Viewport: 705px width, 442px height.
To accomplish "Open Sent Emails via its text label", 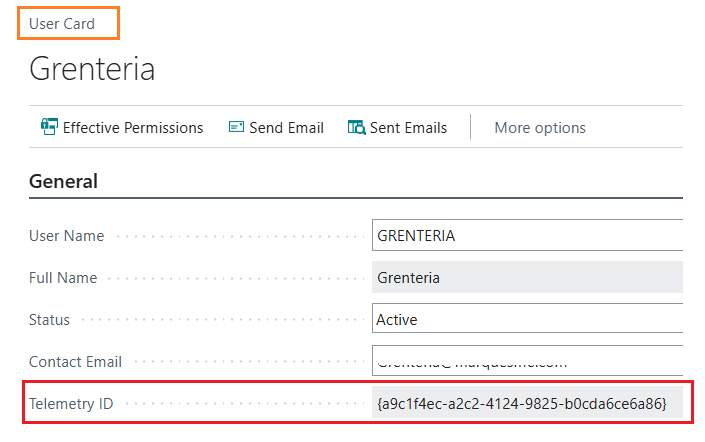I will point(408,127).
